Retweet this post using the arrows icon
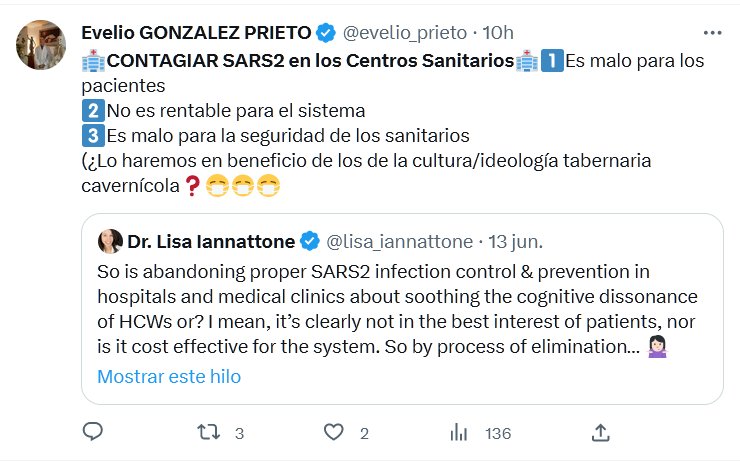Image resolution: width=740 pixels, height=464 pixels. (208, 432)
